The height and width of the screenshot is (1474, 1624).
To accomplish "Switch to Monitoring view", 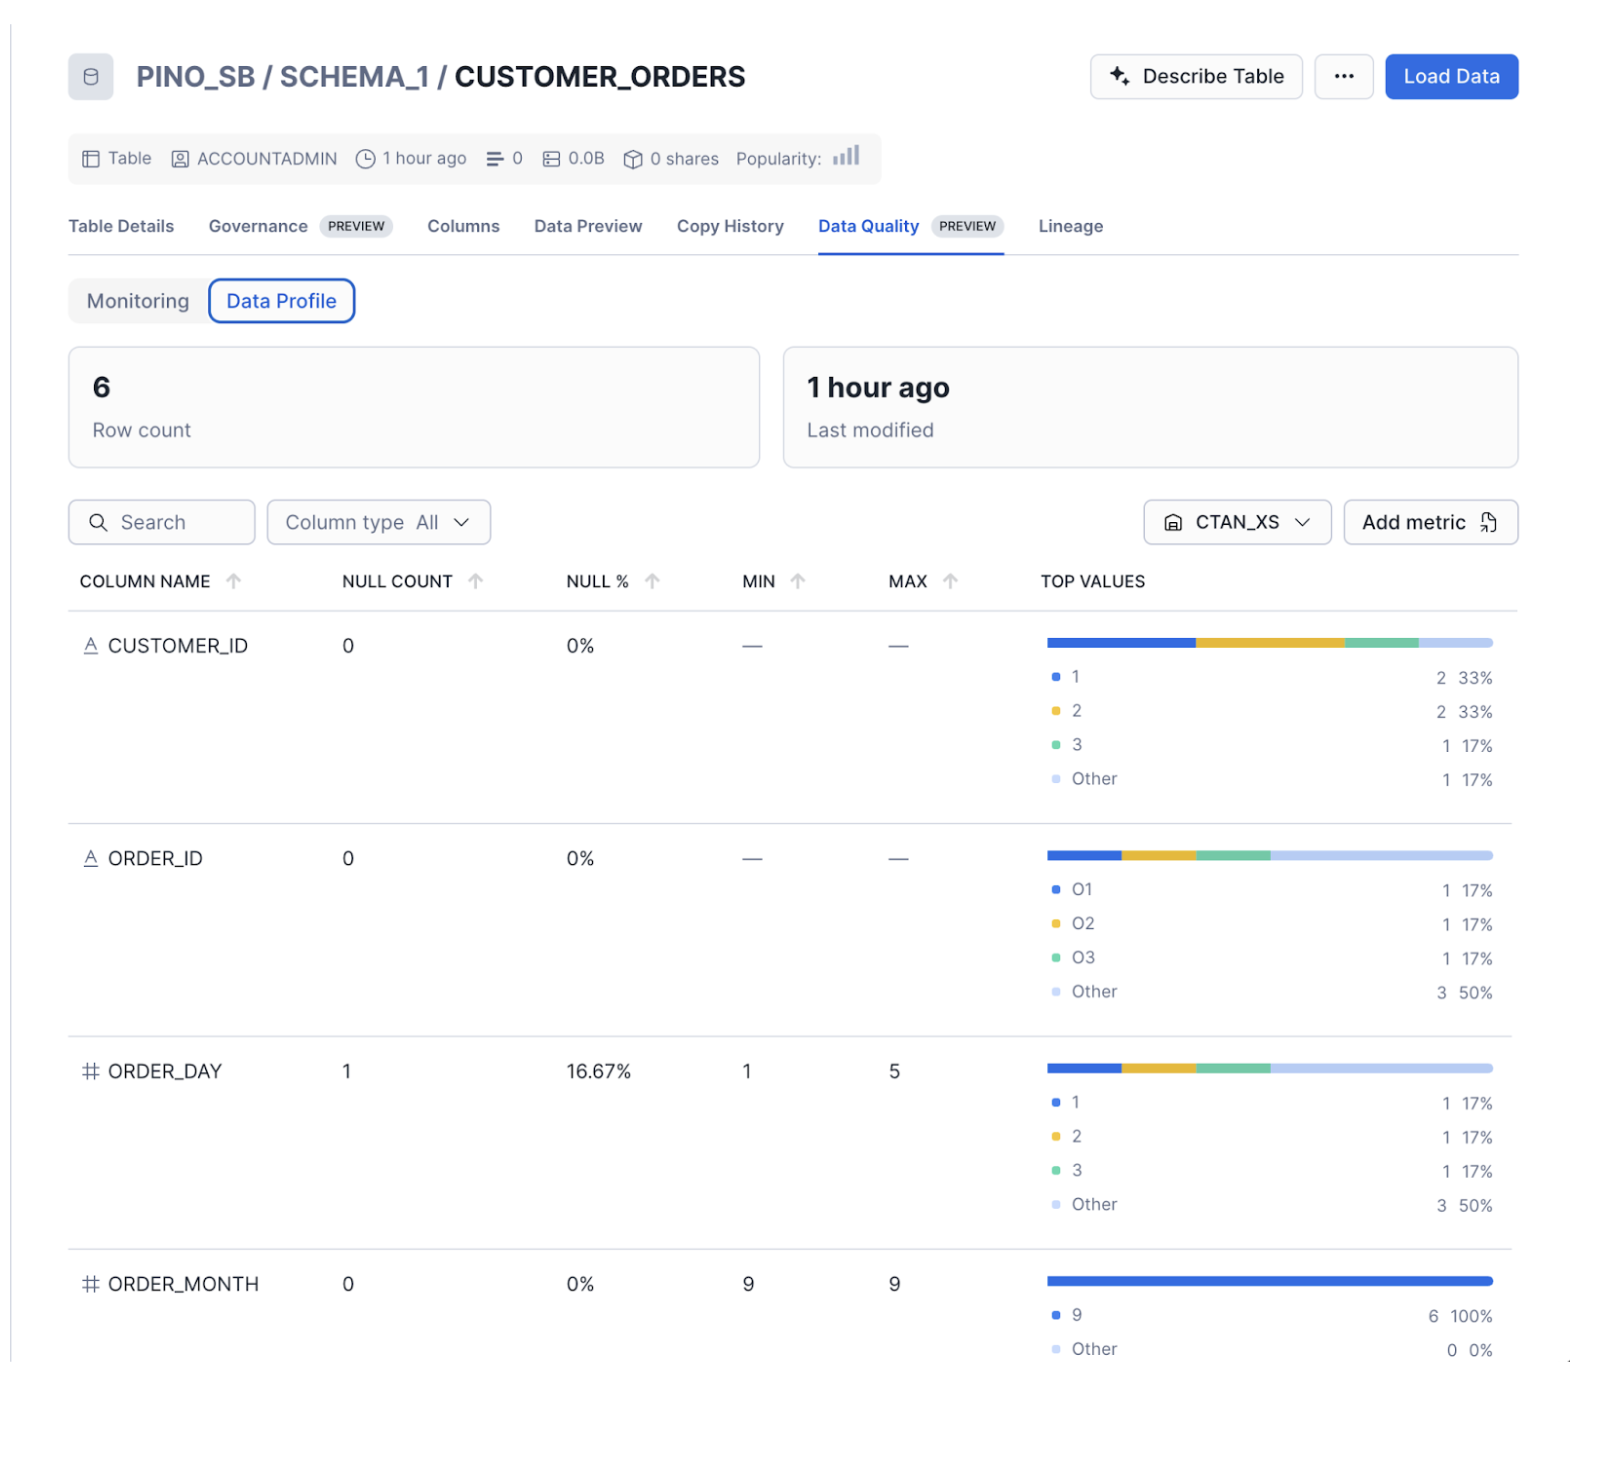I will coord(138,301).
